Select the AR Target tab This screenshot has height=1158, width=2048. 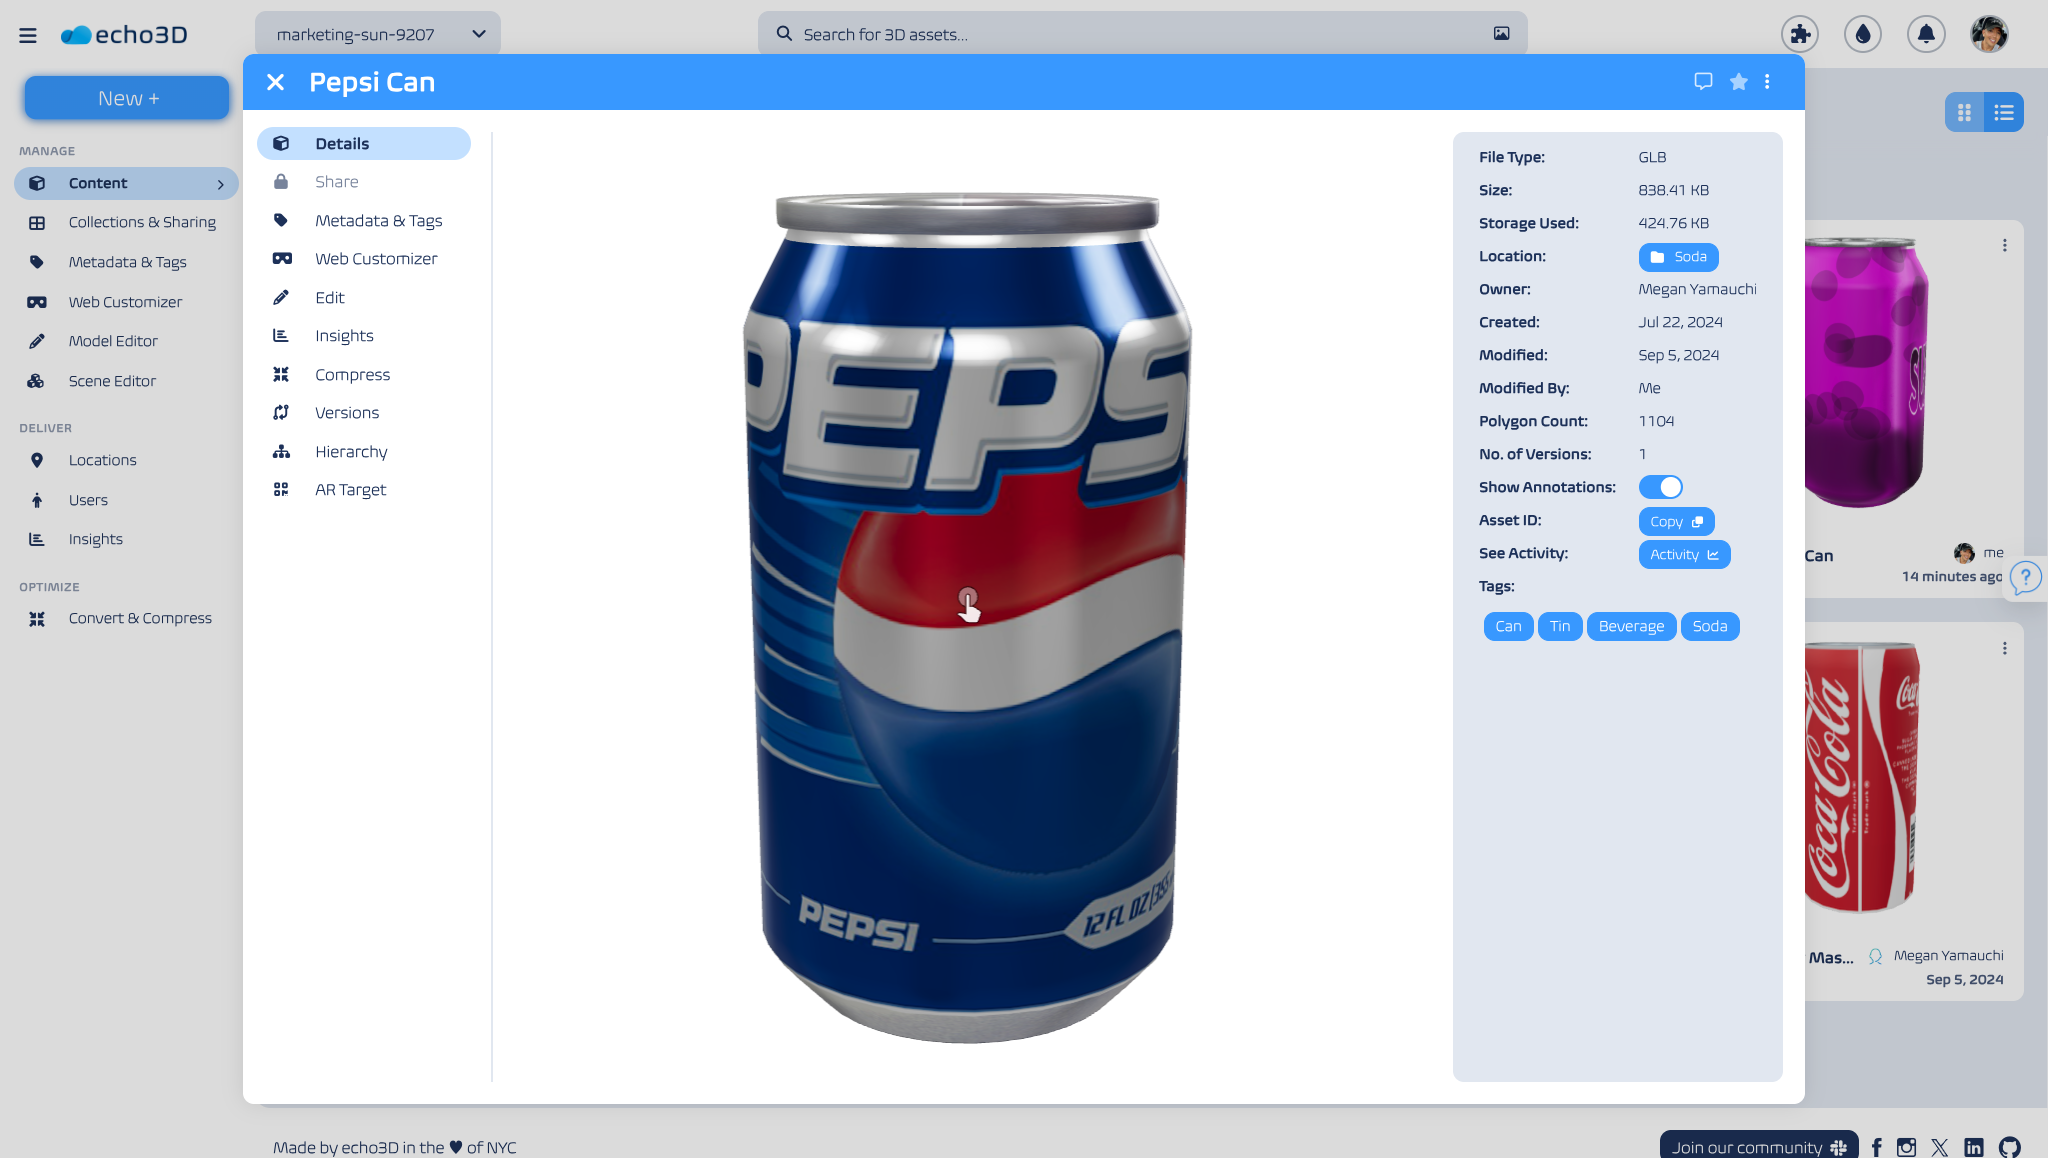click(x=364, y=490)
